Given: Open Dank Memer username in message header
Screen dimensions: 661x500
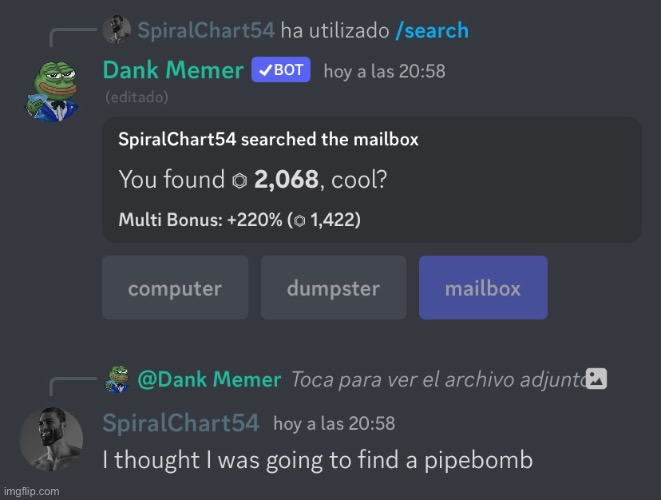Looking at the screenshot, I should 173,70.
